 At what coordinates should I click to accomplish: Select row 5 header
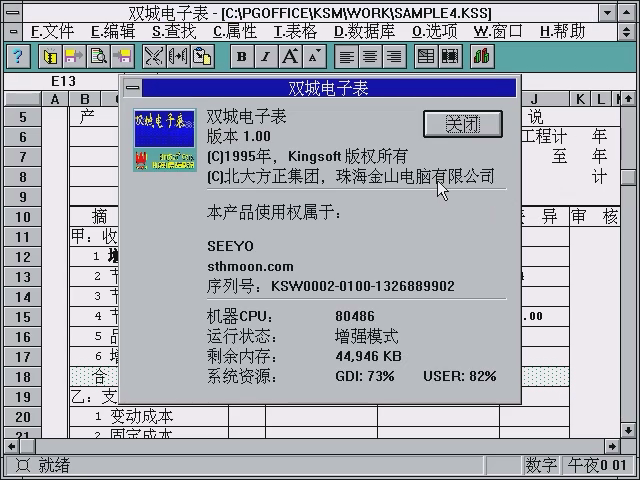tap(23, 117)
